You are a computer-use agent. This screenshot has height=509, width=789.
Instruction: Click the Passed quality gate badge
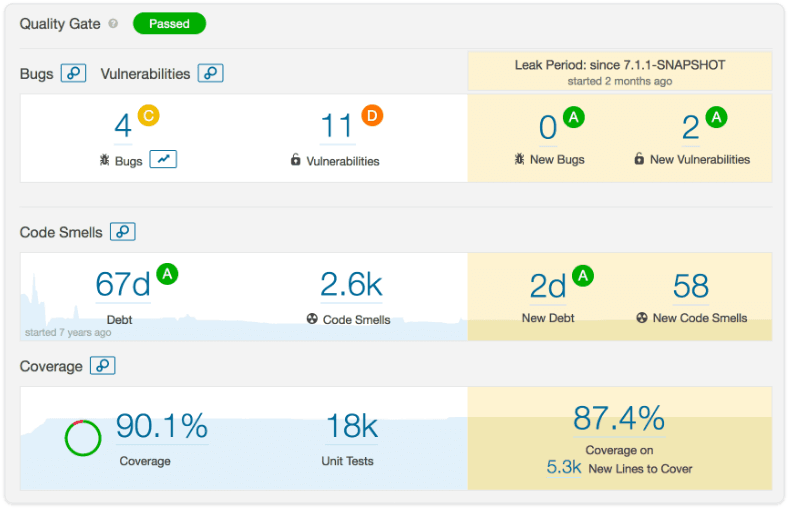170,24
